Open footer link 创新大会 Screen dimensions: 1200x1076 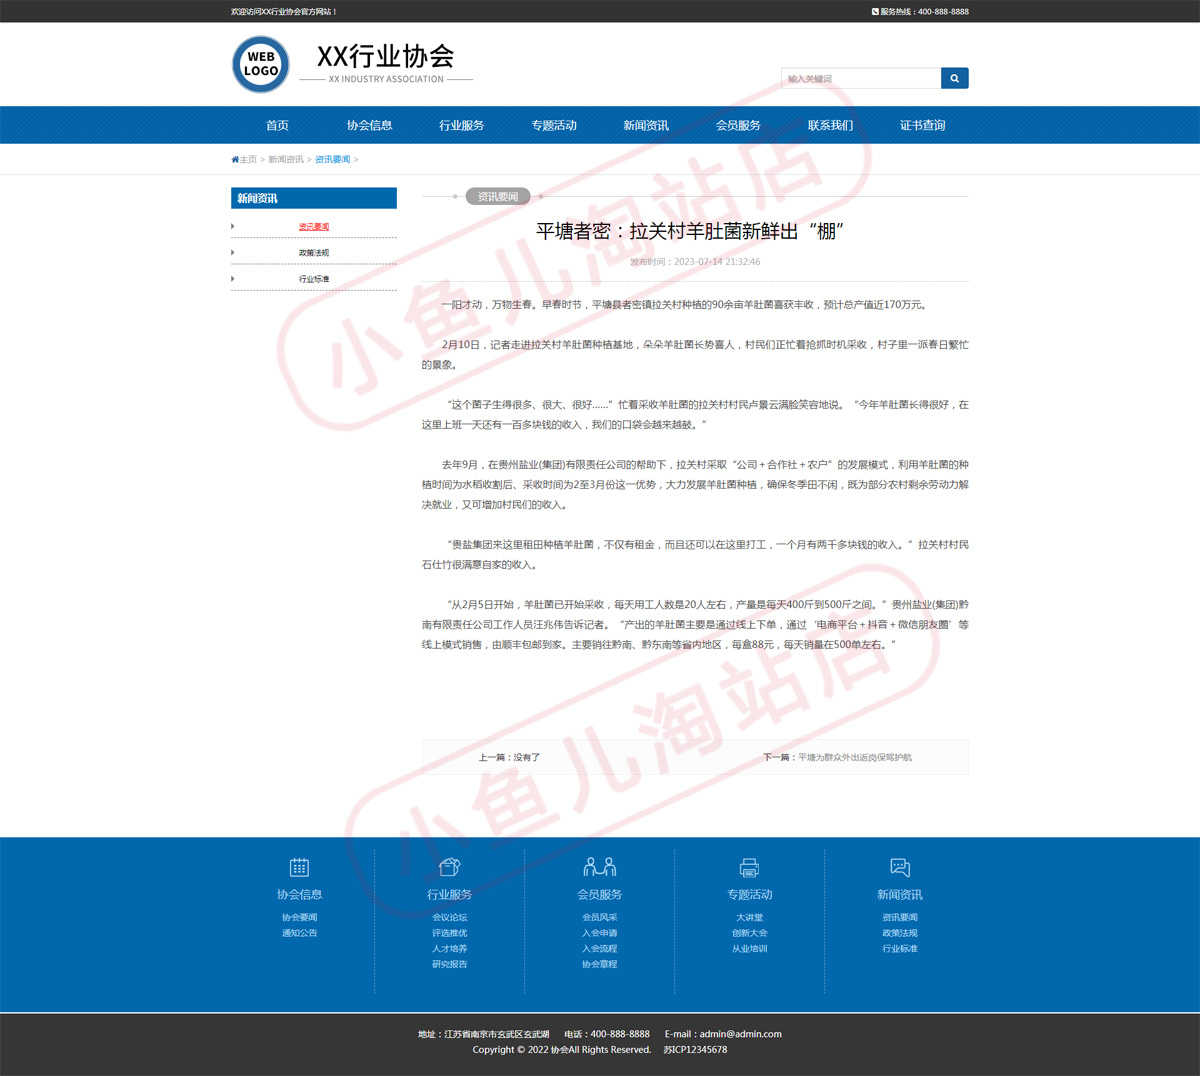[749, 933]
